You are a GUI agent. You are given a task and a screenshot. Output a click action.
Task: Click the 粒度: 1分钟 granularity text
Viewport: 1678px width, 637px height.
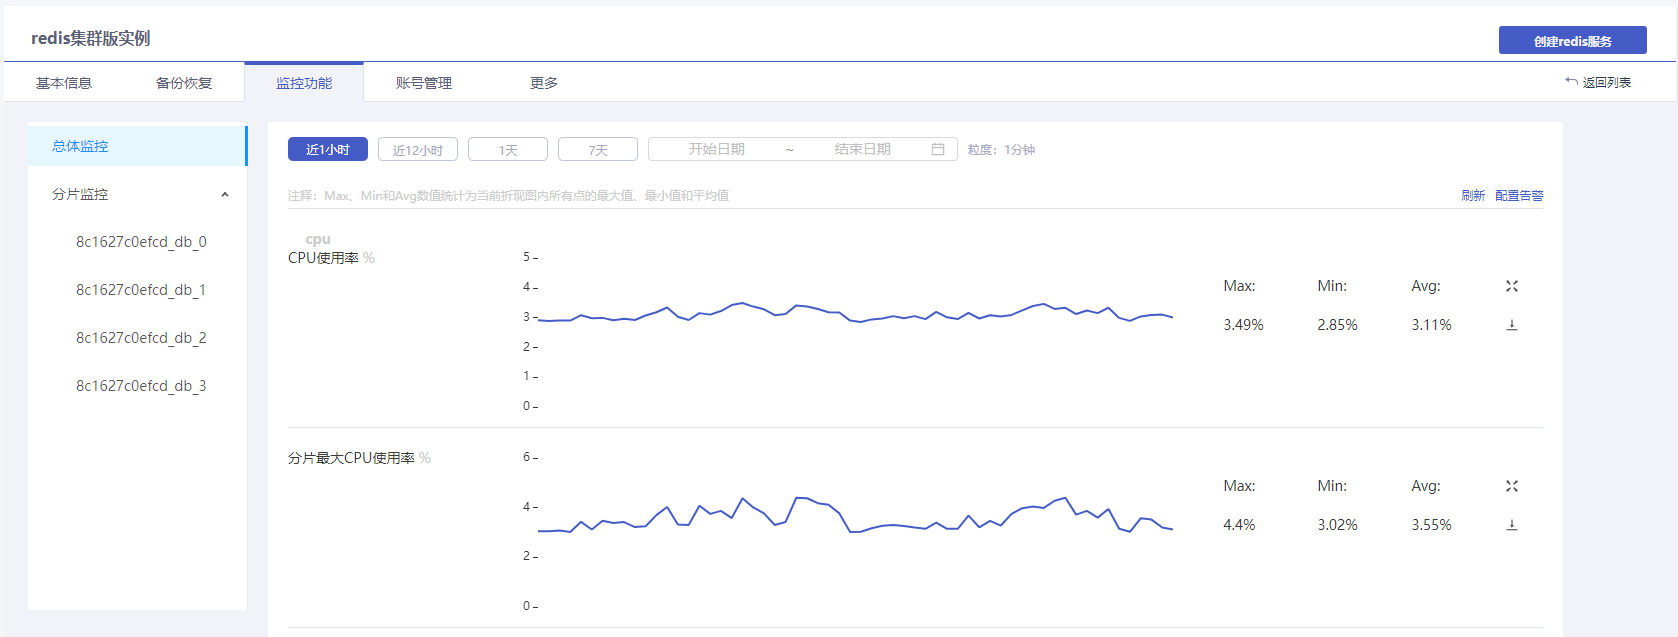(x=1001, y=150)
